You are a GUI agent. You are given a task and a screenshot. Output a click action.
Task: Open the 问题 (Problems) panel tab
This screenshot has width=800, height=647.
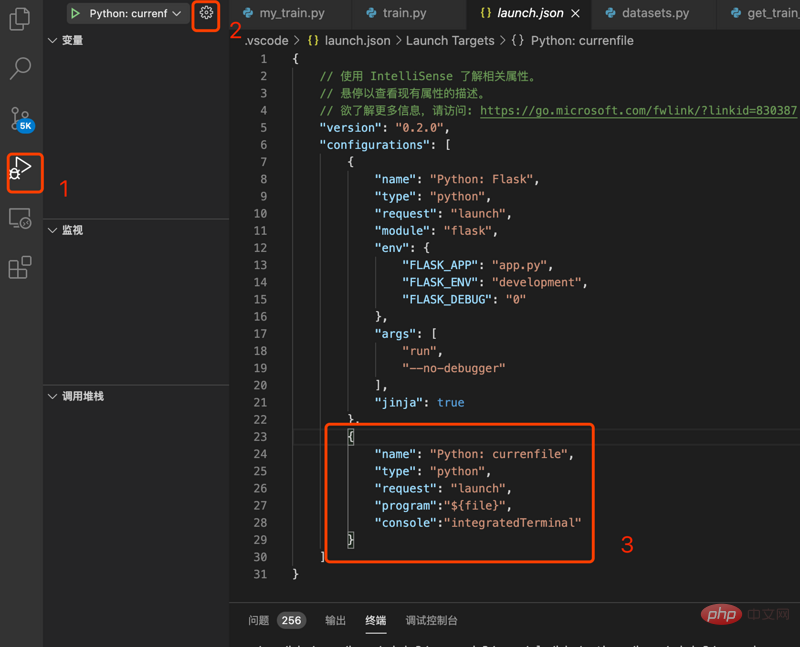[259, 620]
